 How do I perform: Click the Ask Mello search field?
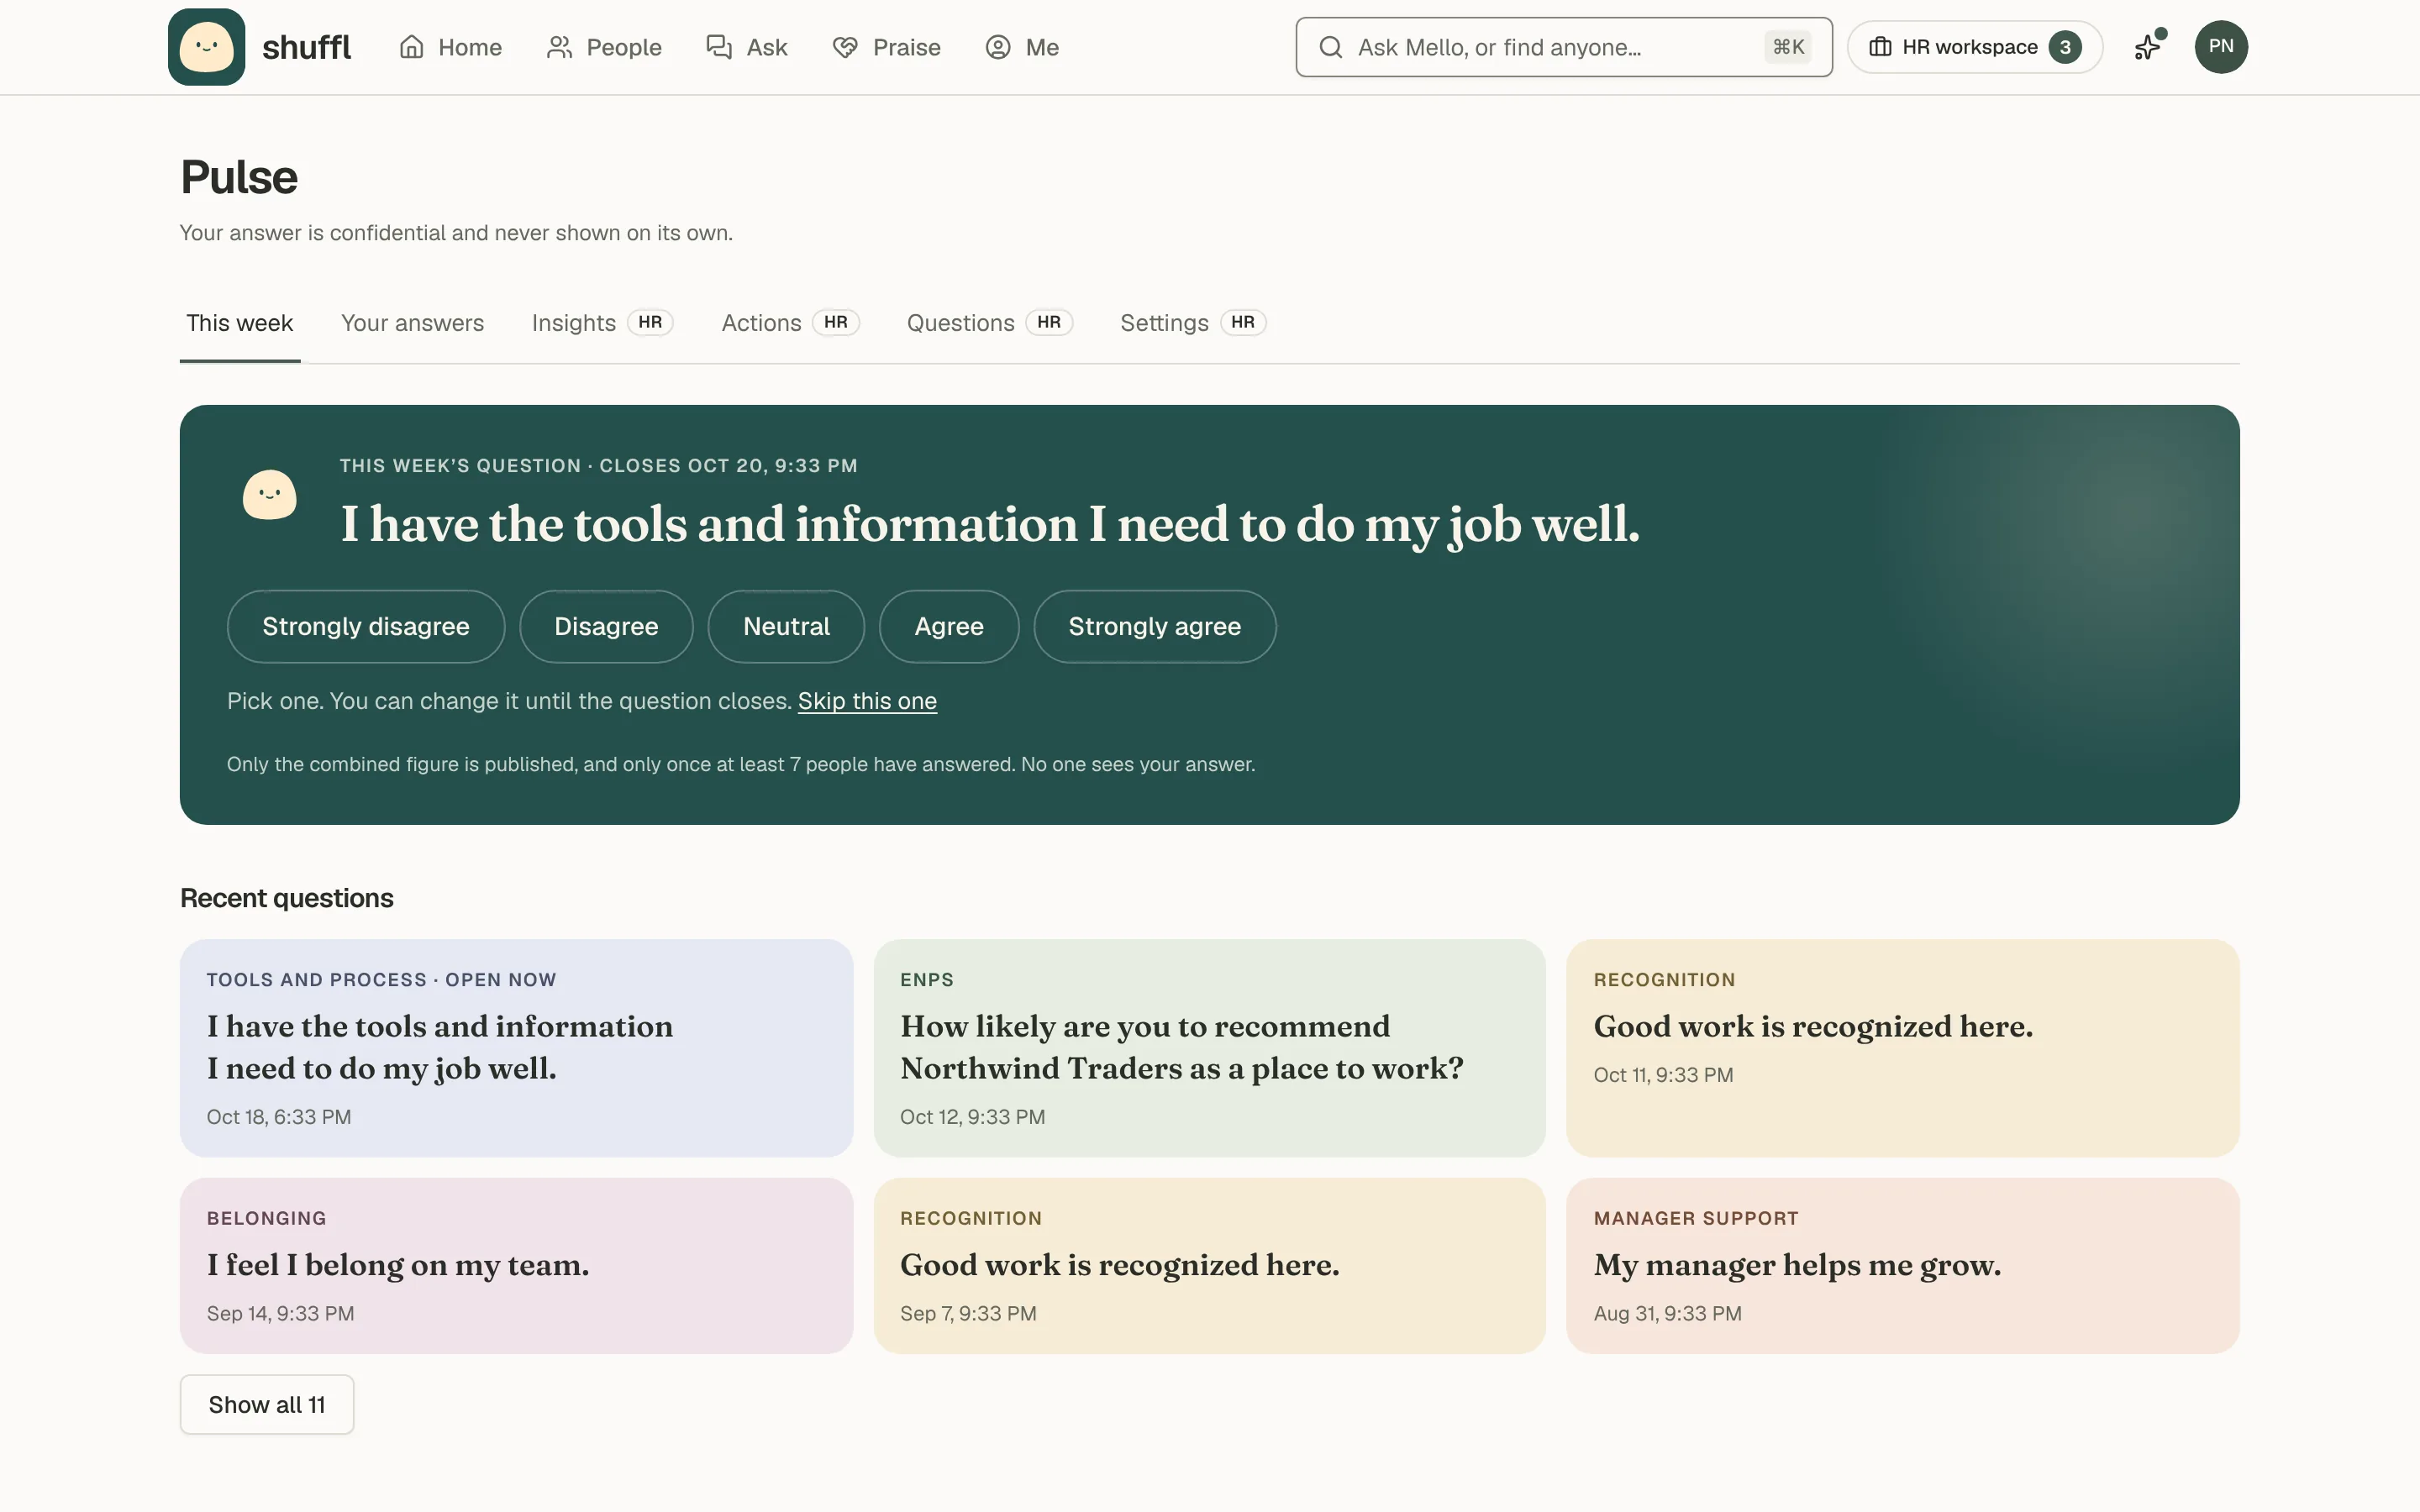(x=1564, y=47)
